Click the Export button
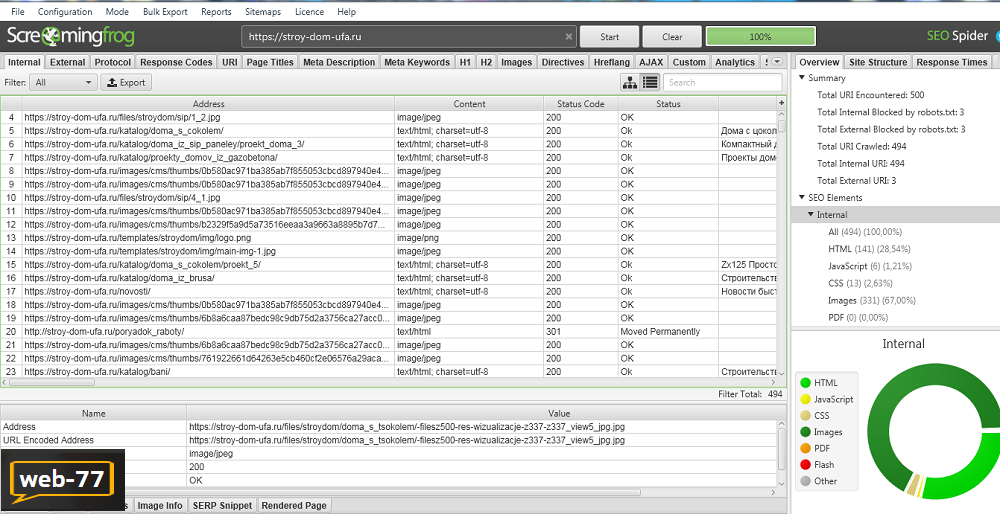This screenshot has height=514, width=1000. (x=126, y=82)
